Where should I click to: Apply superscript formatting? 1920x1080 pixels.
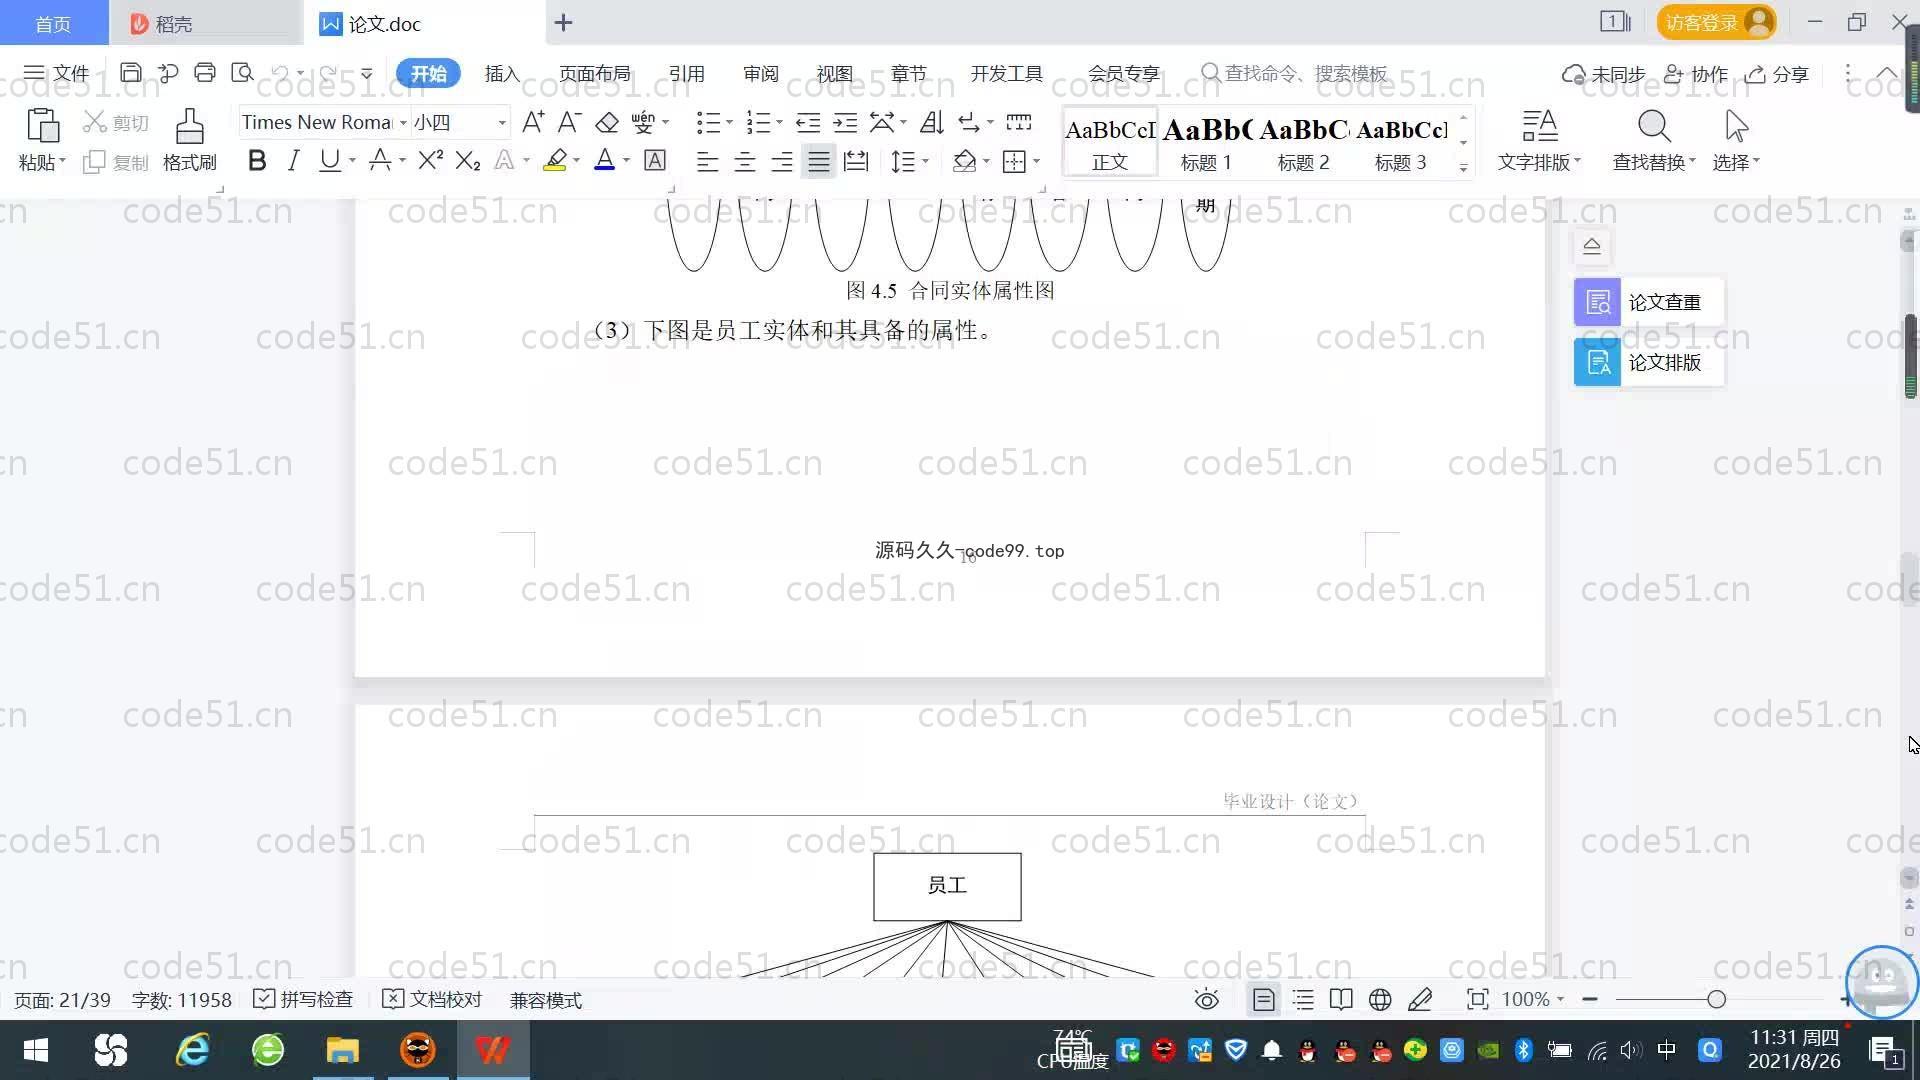pyautogui.click(x=431, y=160)
